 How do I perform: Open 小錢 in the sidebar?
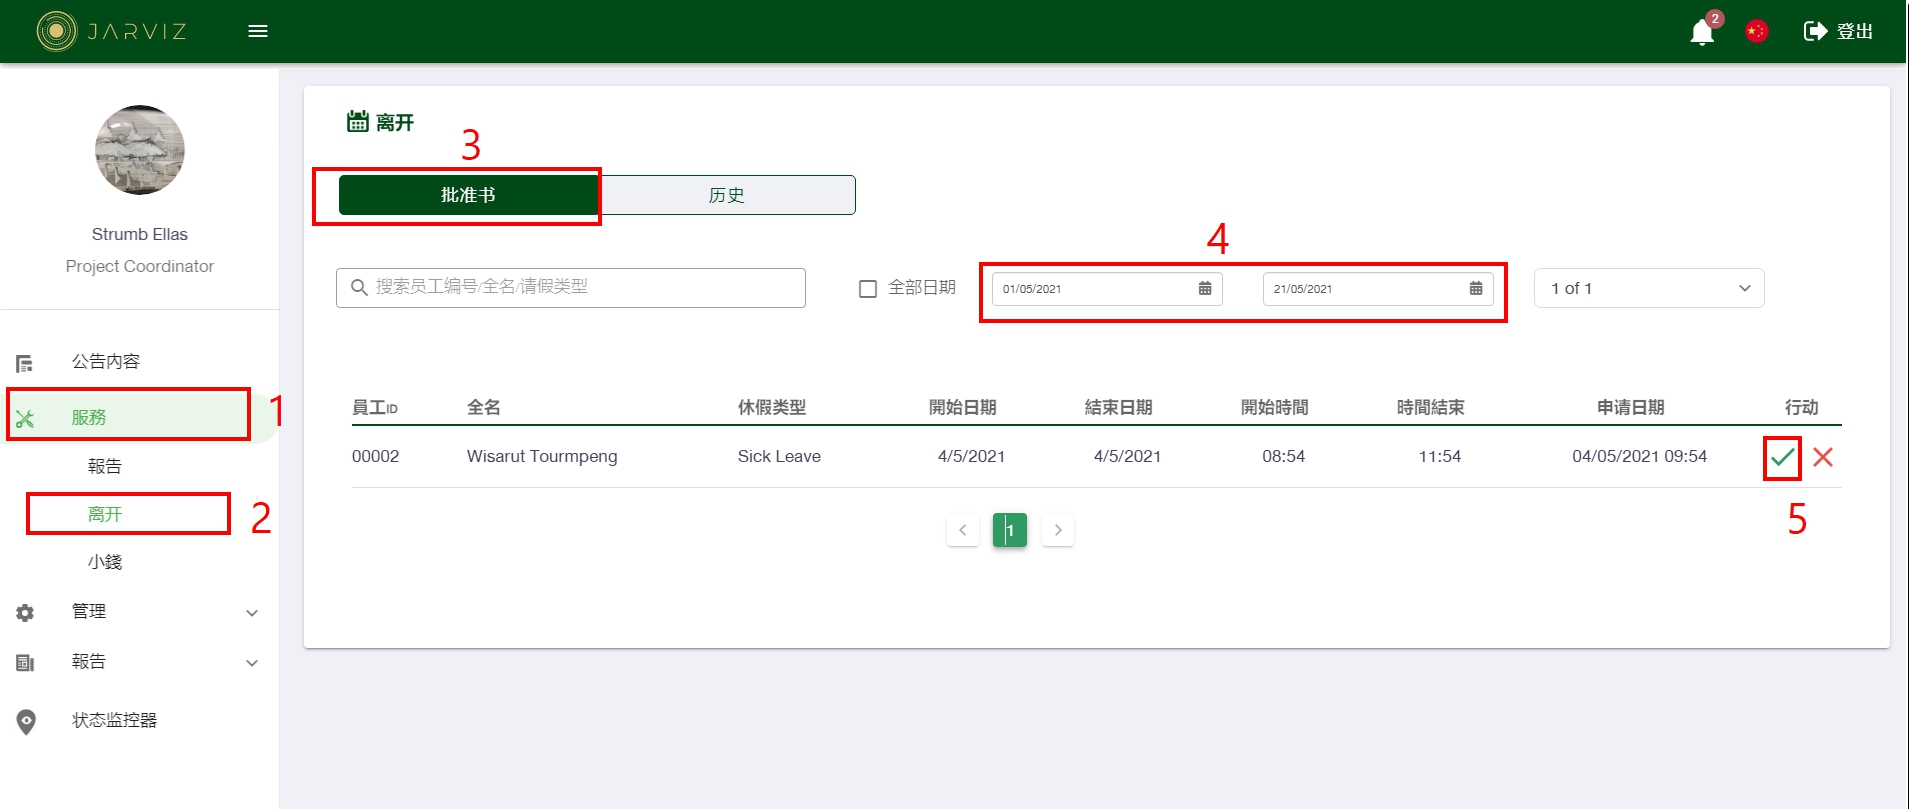click(105, 562)
